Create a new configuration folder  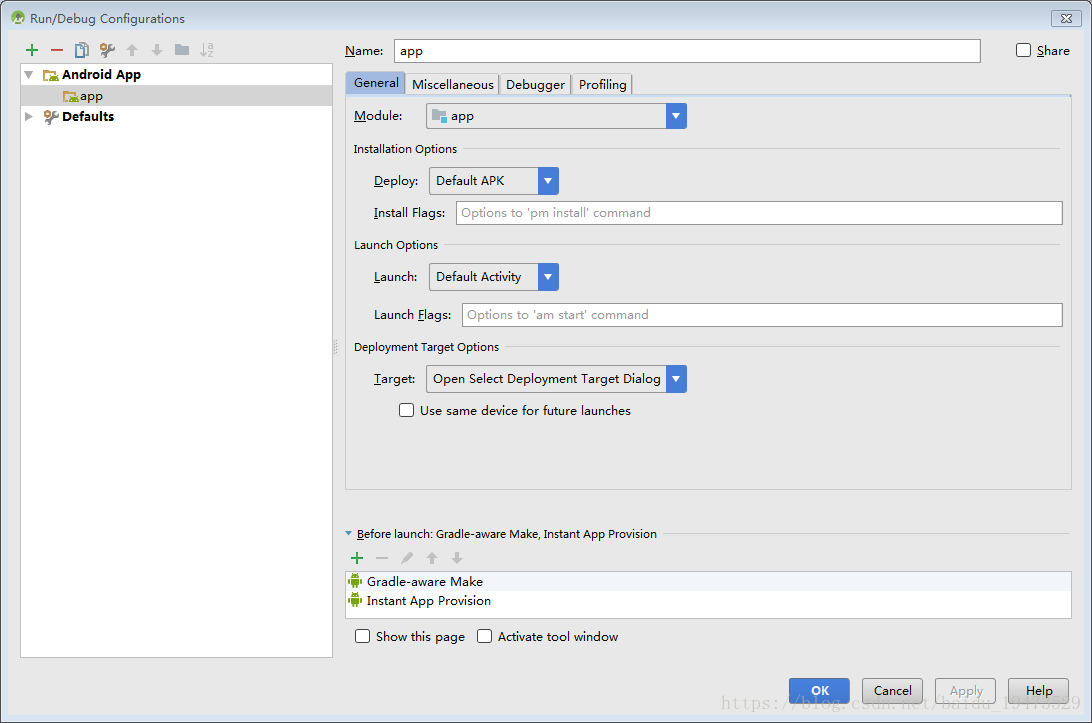[x=183, y=49]
